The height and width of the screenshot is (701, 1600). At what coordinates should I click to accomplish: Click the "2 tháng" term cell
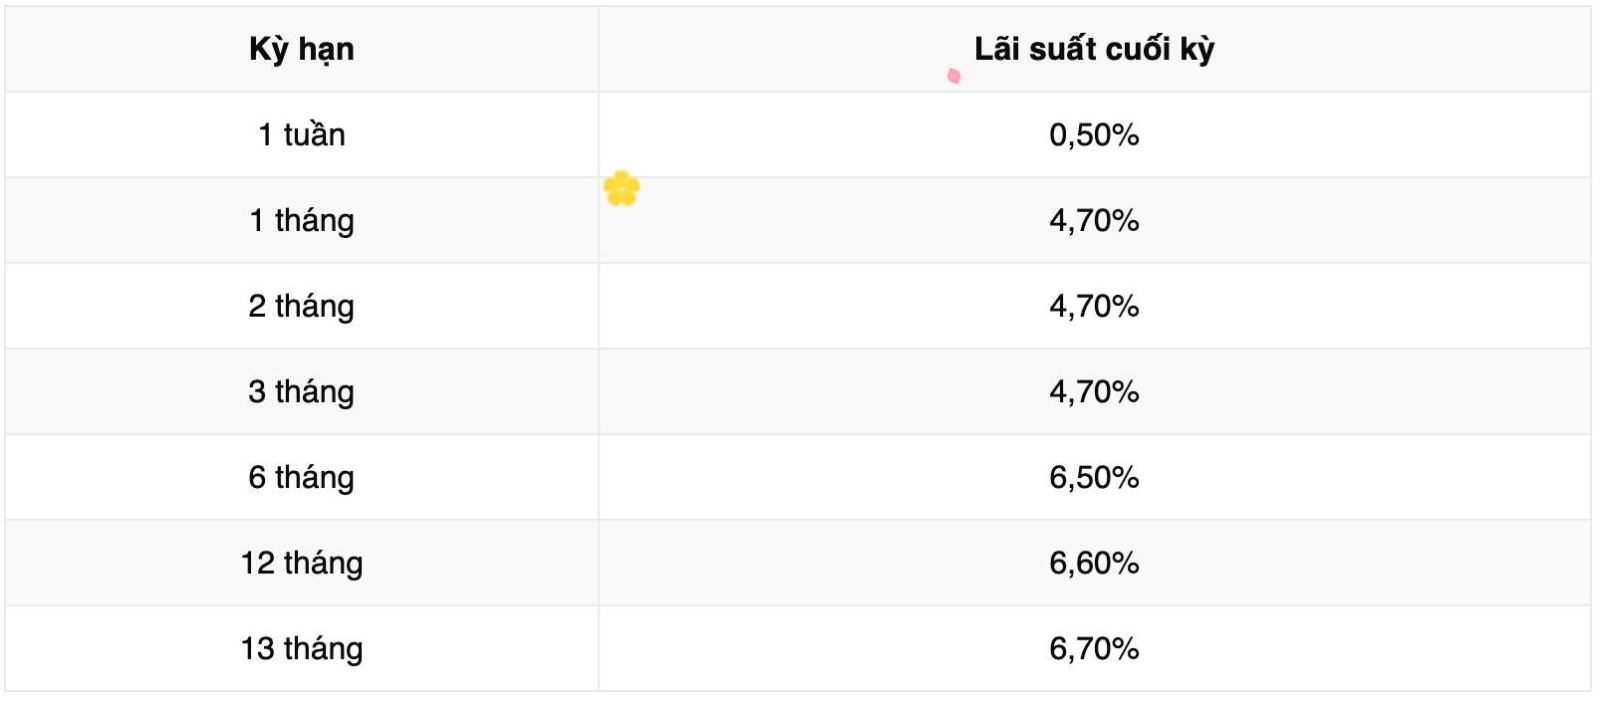click(x=301, y=306)
